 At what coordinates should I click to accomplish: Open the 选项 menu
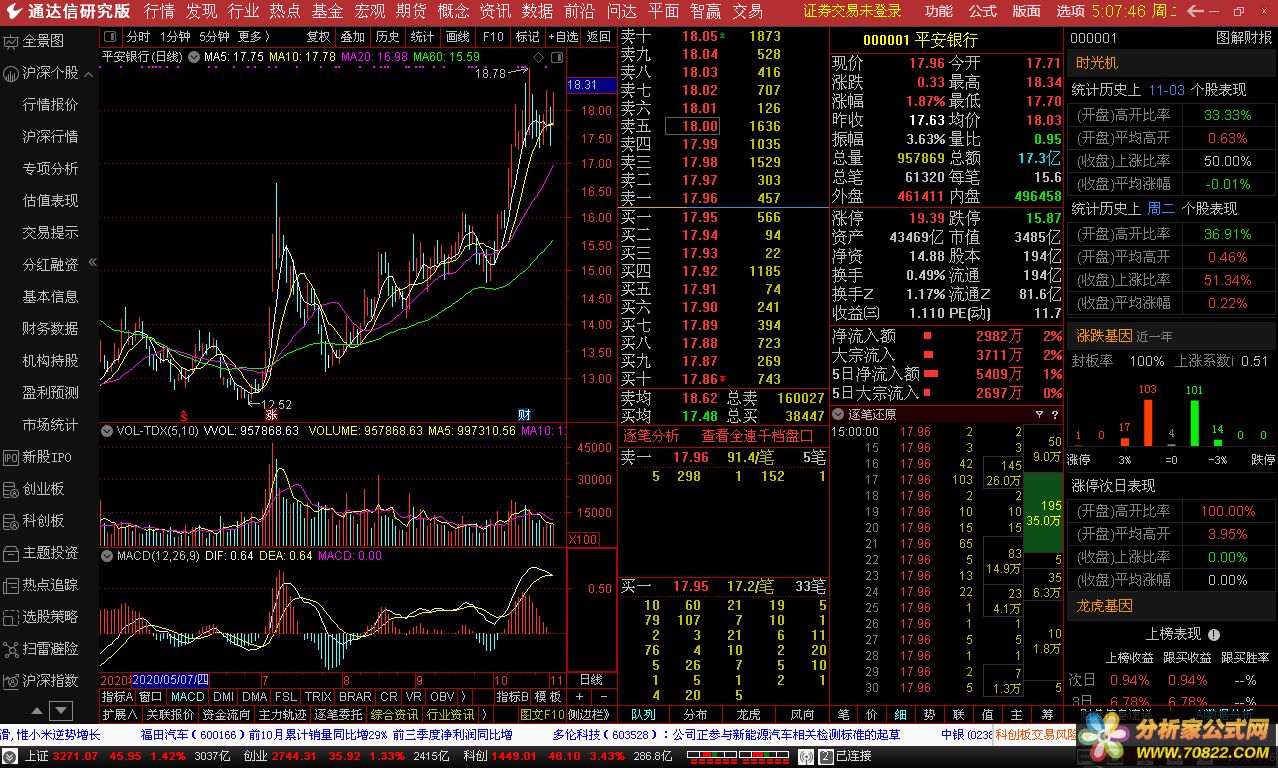[x=1070, y=11]
